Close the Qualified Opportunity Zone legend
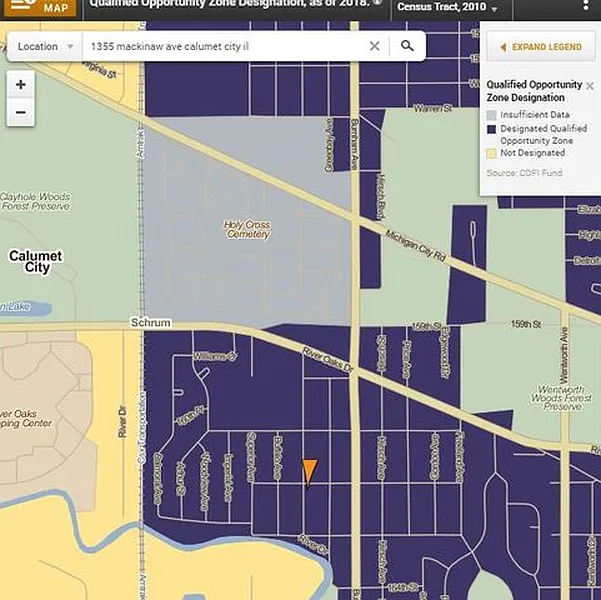The image size is (601, 600). (x=589, y=86)
